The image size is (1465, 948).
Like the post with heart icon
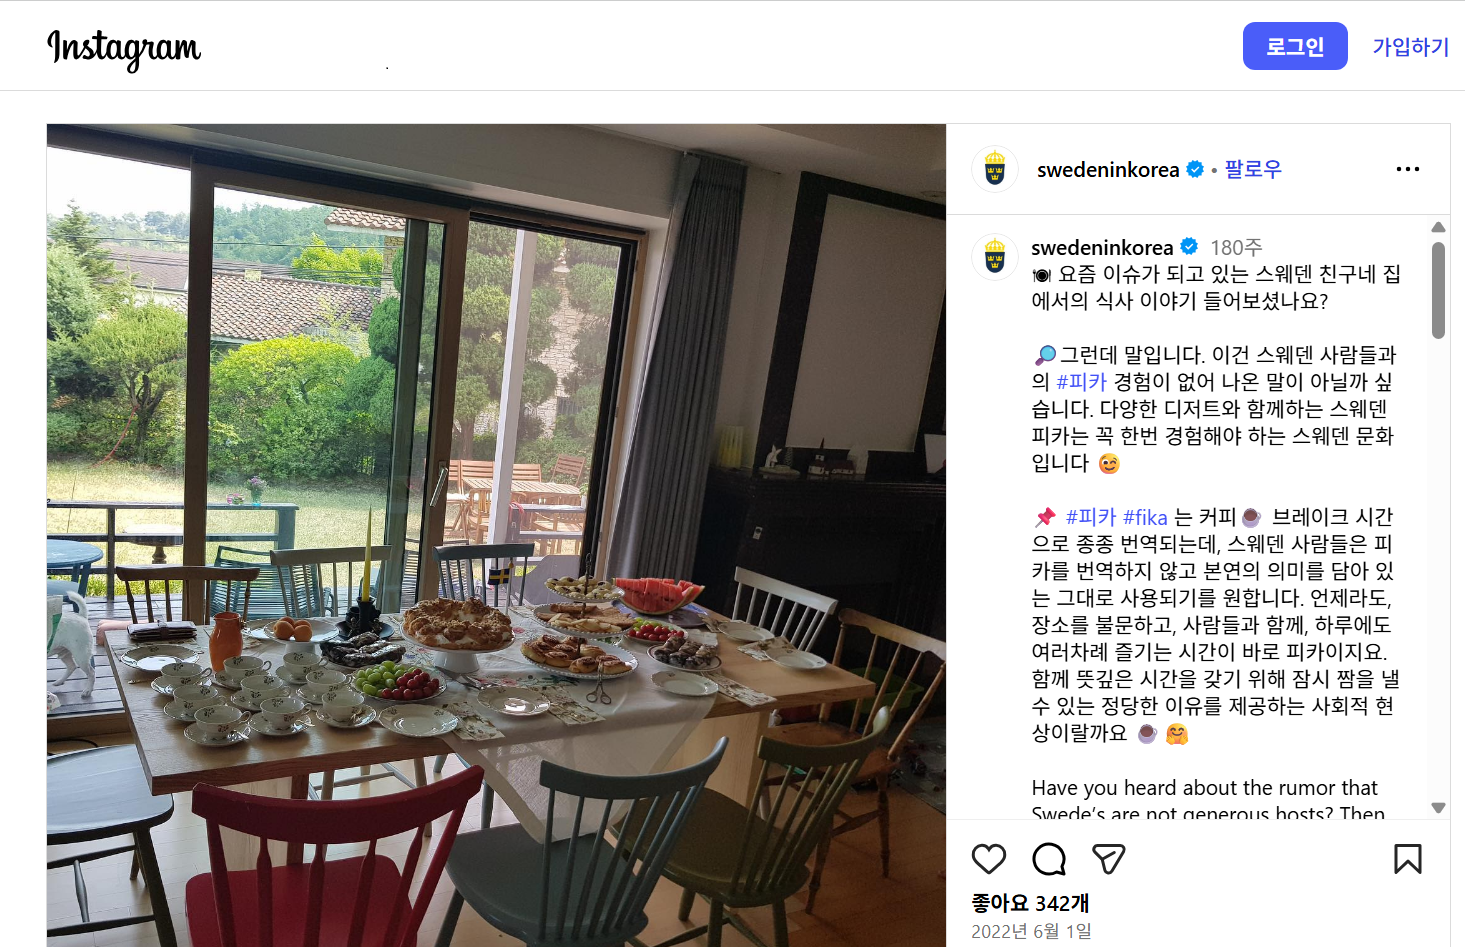988,859
